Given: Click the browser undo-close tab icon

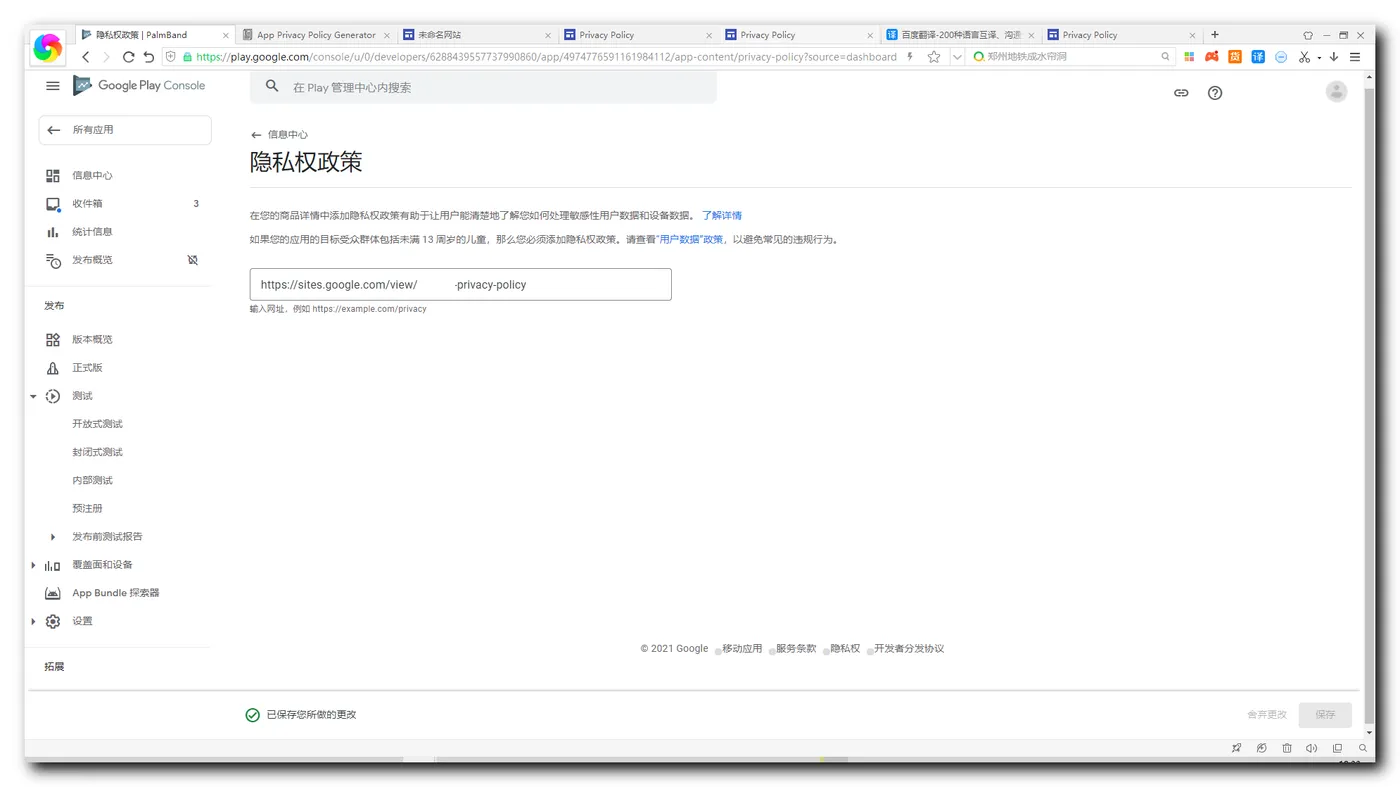Looking at the screenshot, I should click(149, 57).
